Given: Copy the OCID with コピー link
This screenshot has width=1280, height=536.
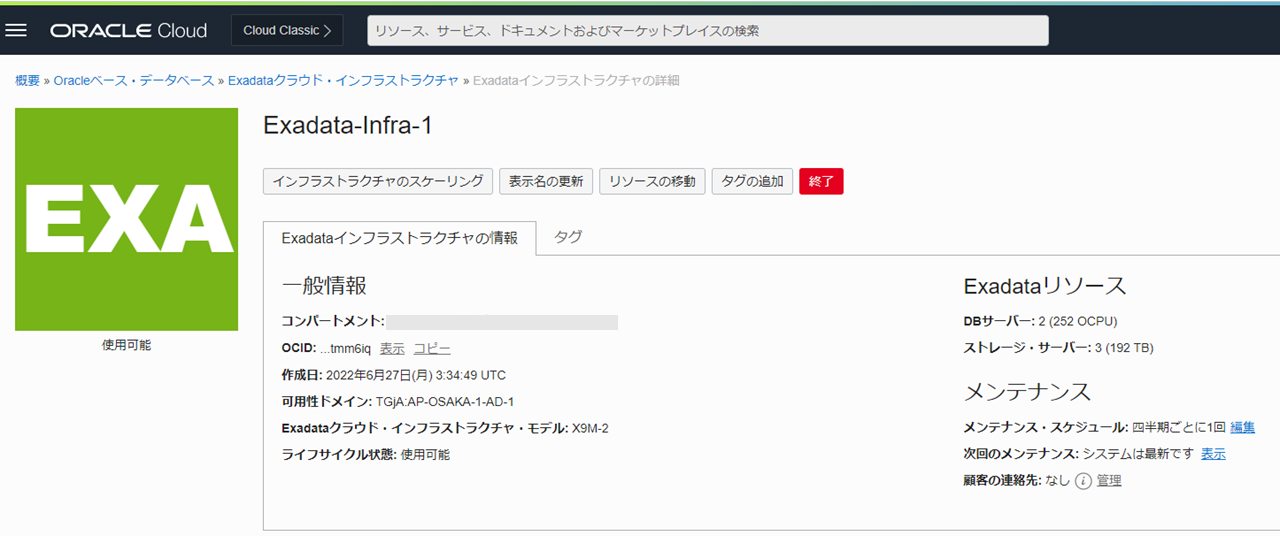Looking at the screenshot, I should [x=432, y=349].
